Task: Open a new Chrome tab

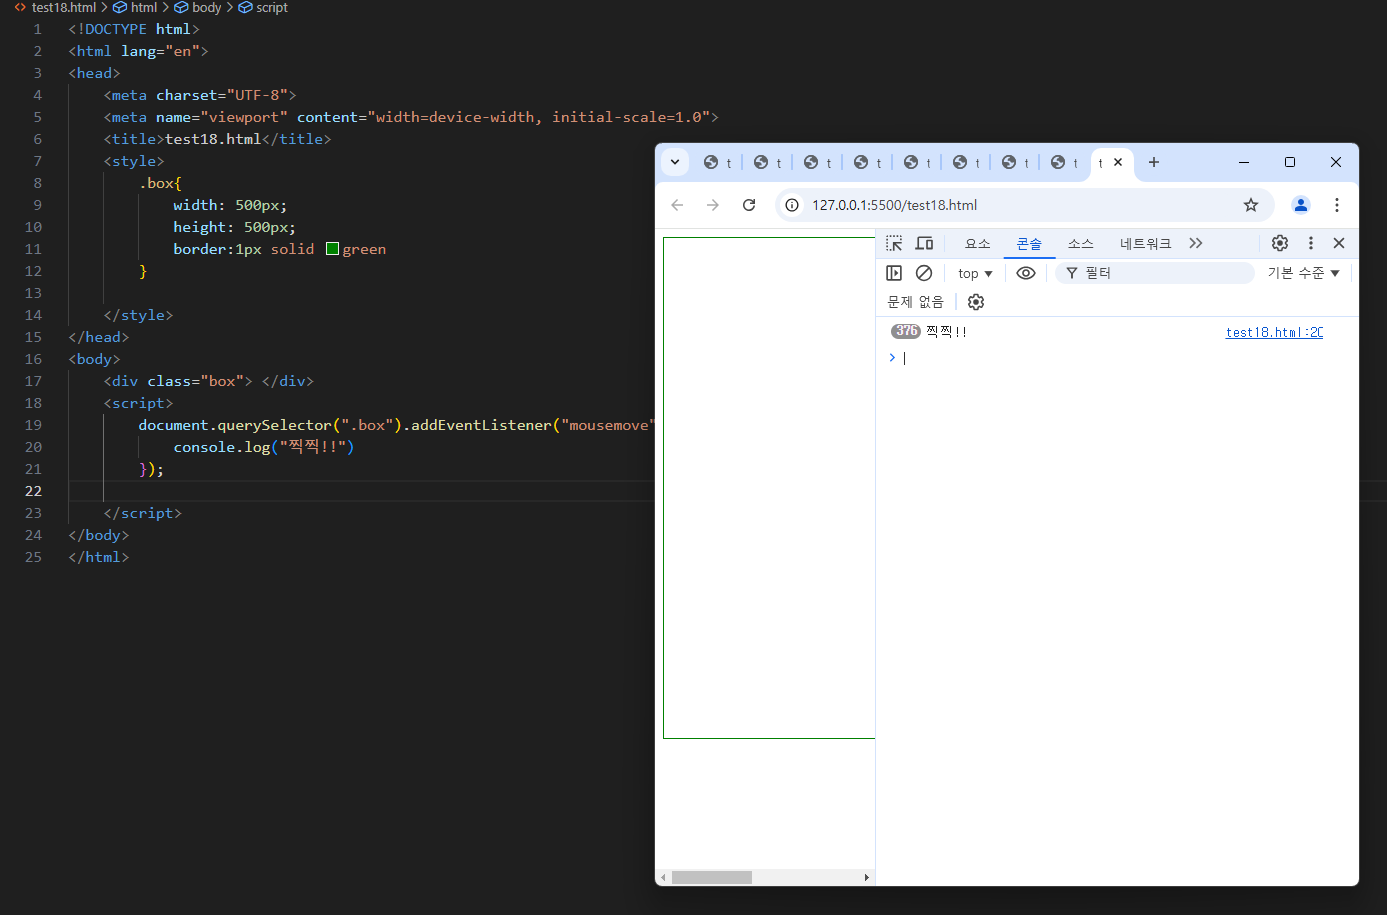Action: tap(1154, 162)
